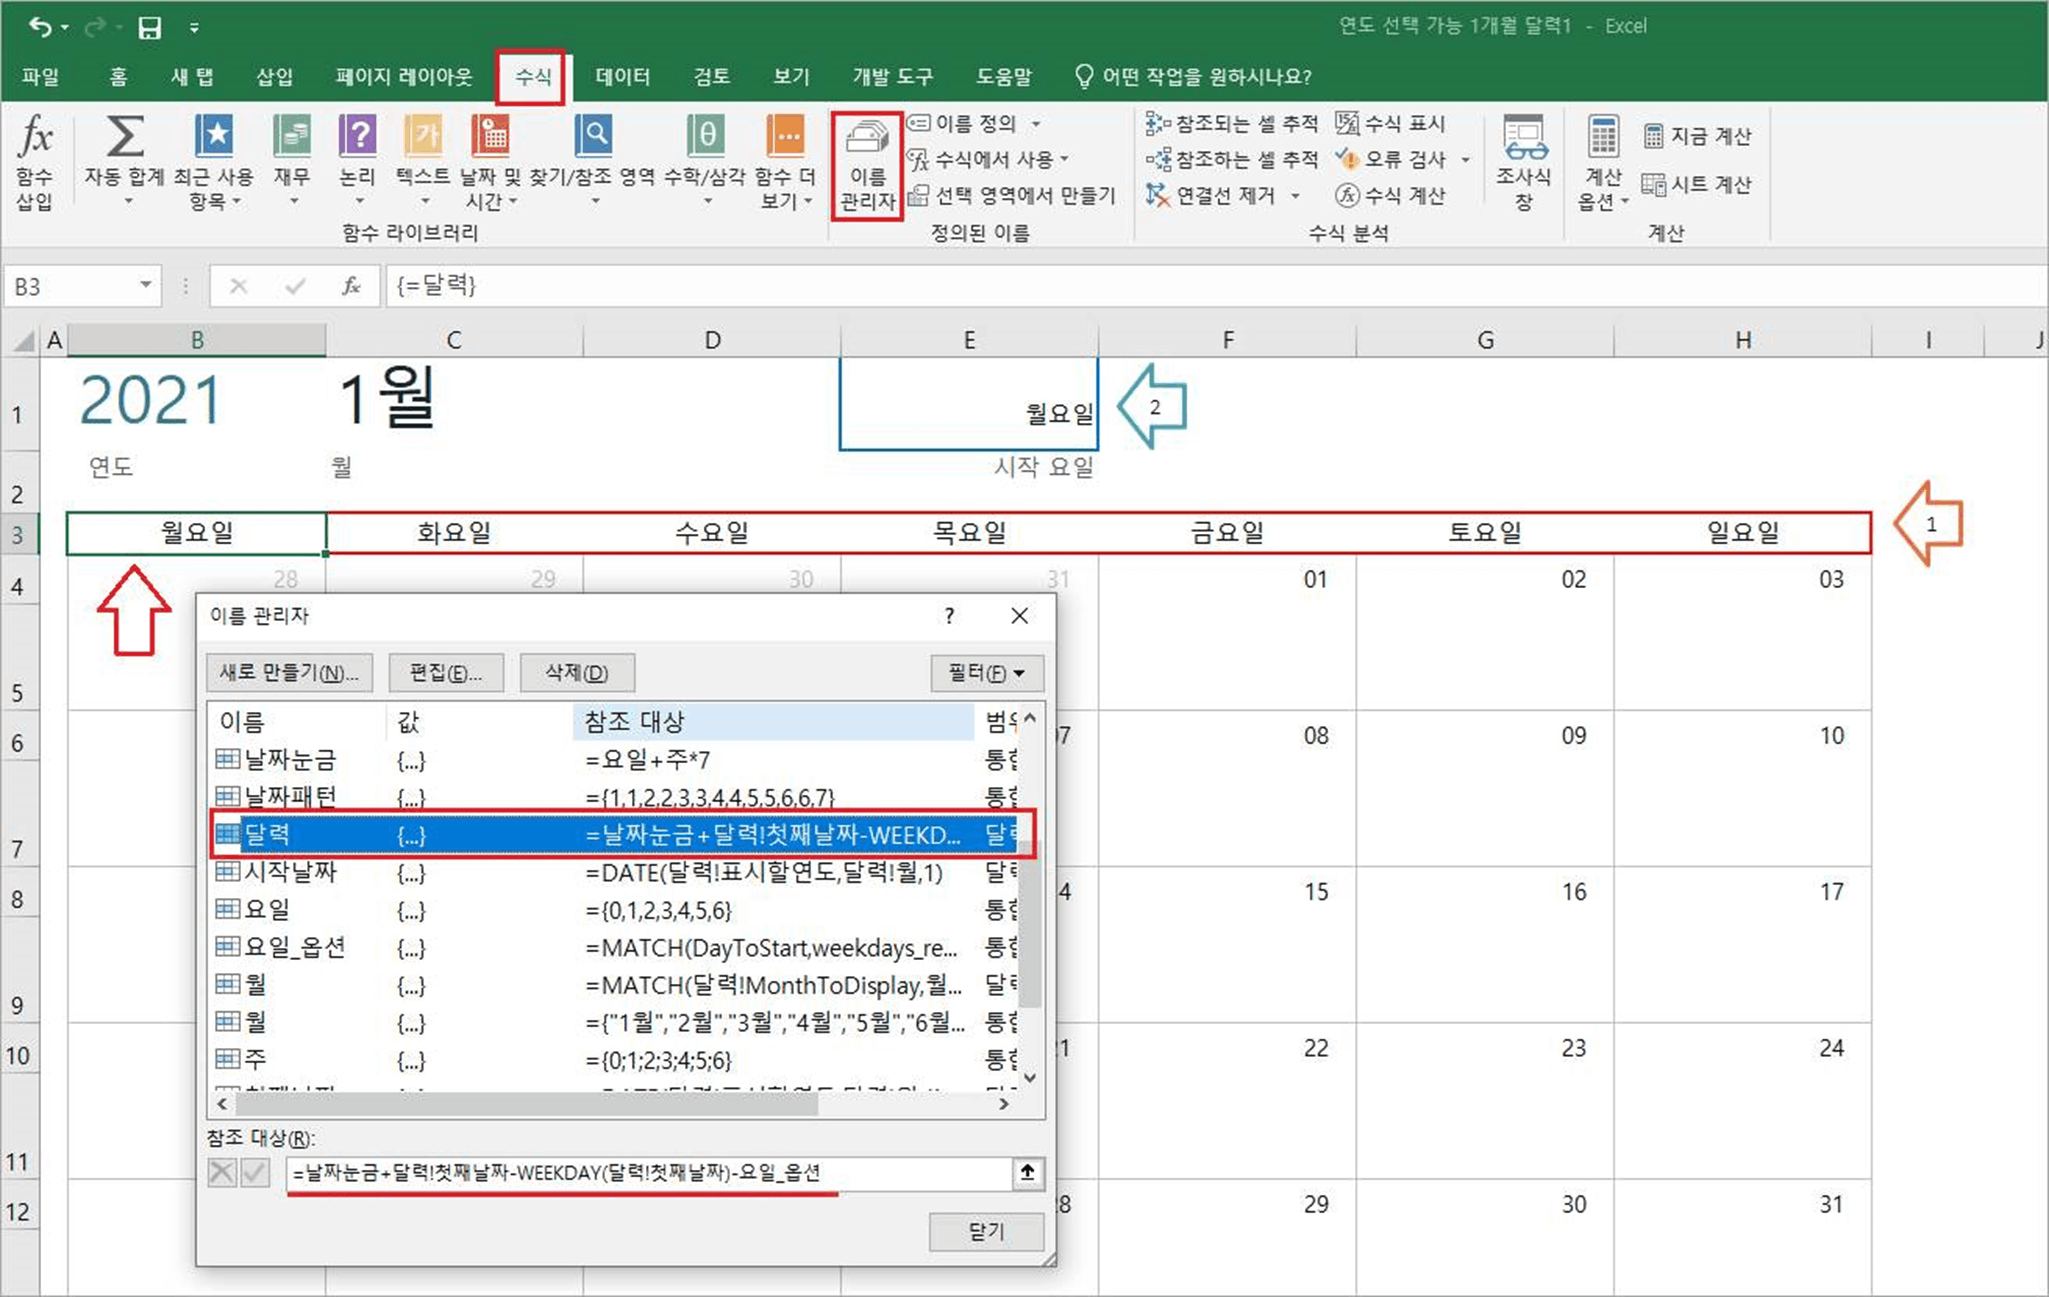The width and height of the screenshot is (2049, 1297).
Task: Click the Undo icon in quick access toolbar
Action: pyautogui.click(x=39, y=27)
